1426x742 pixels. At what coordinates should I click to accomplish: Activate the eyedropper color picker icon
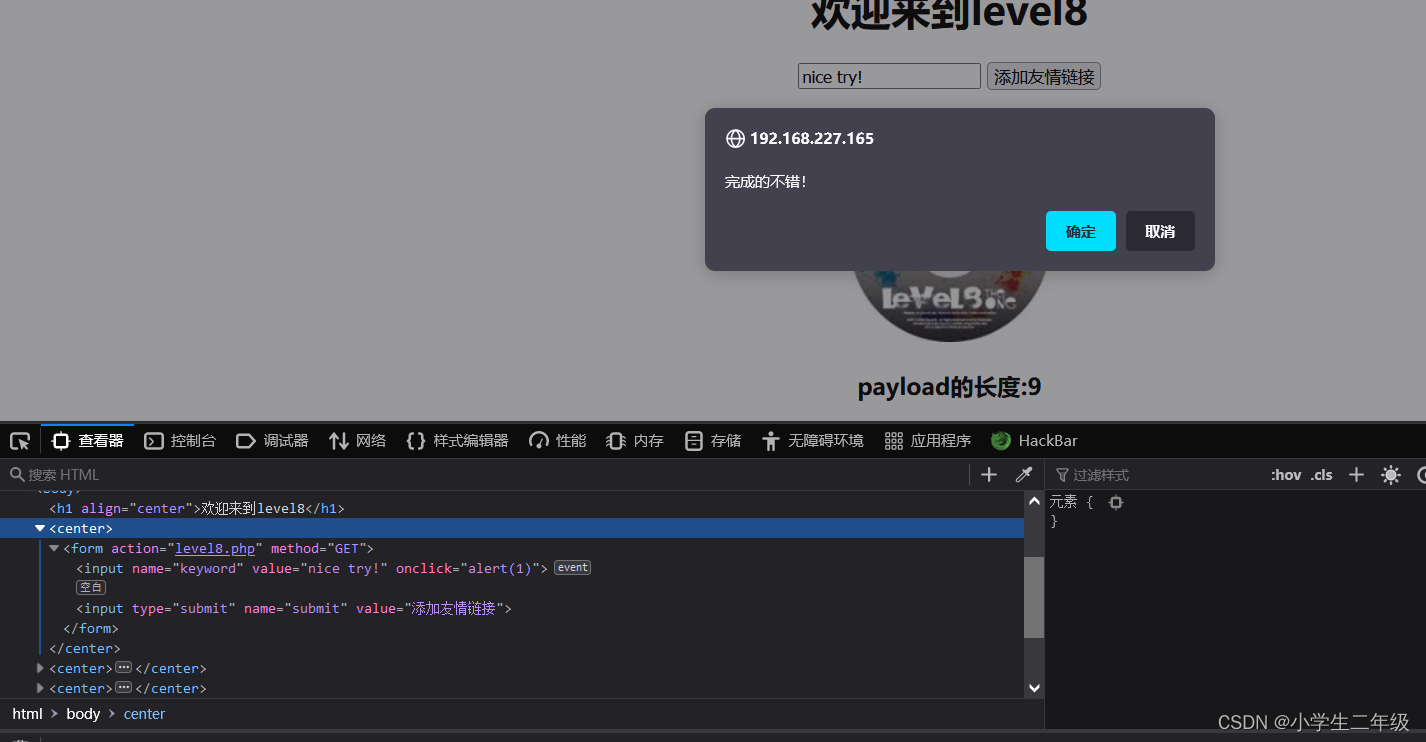[x=1024, y=475]
